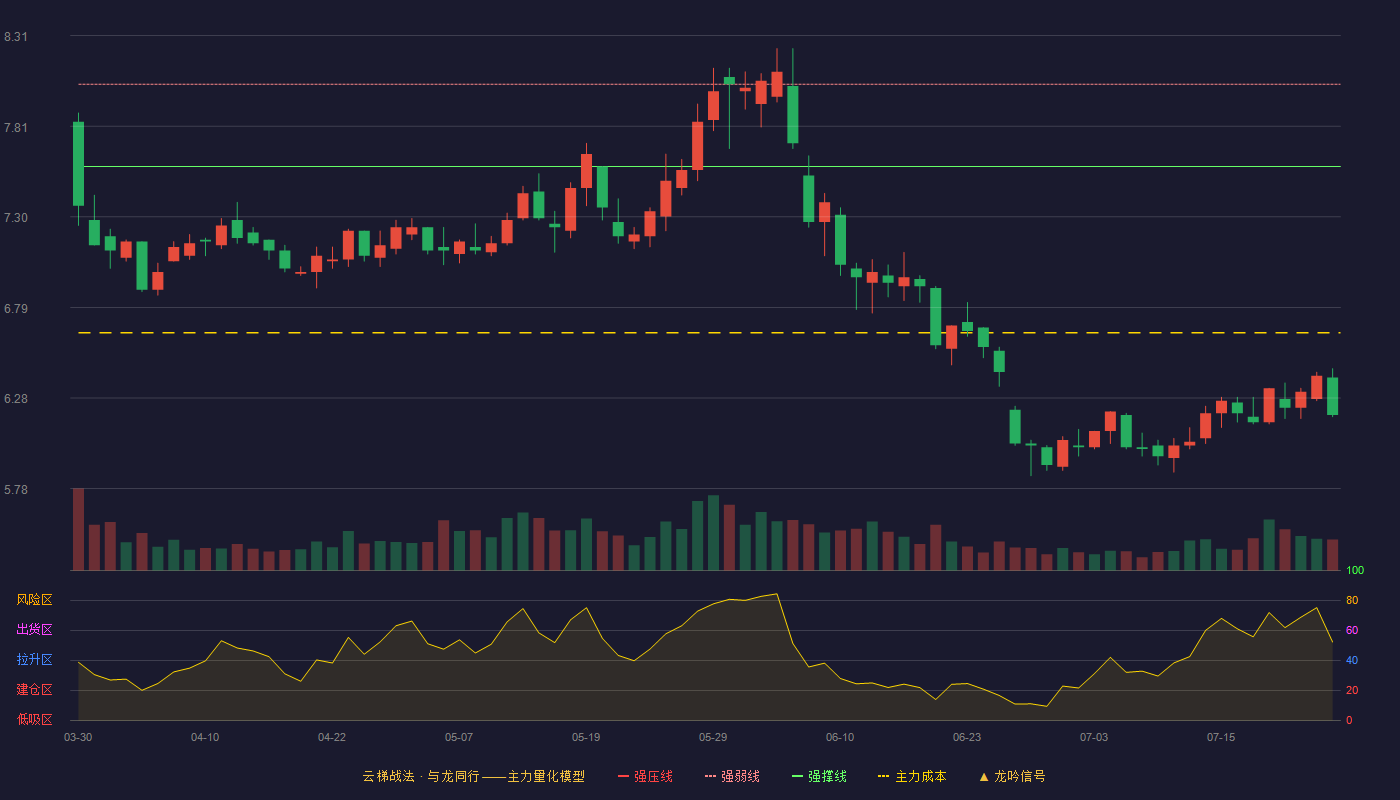1400x800 pixels.
Task: Click the solid green support line
Action: [709, 167]
